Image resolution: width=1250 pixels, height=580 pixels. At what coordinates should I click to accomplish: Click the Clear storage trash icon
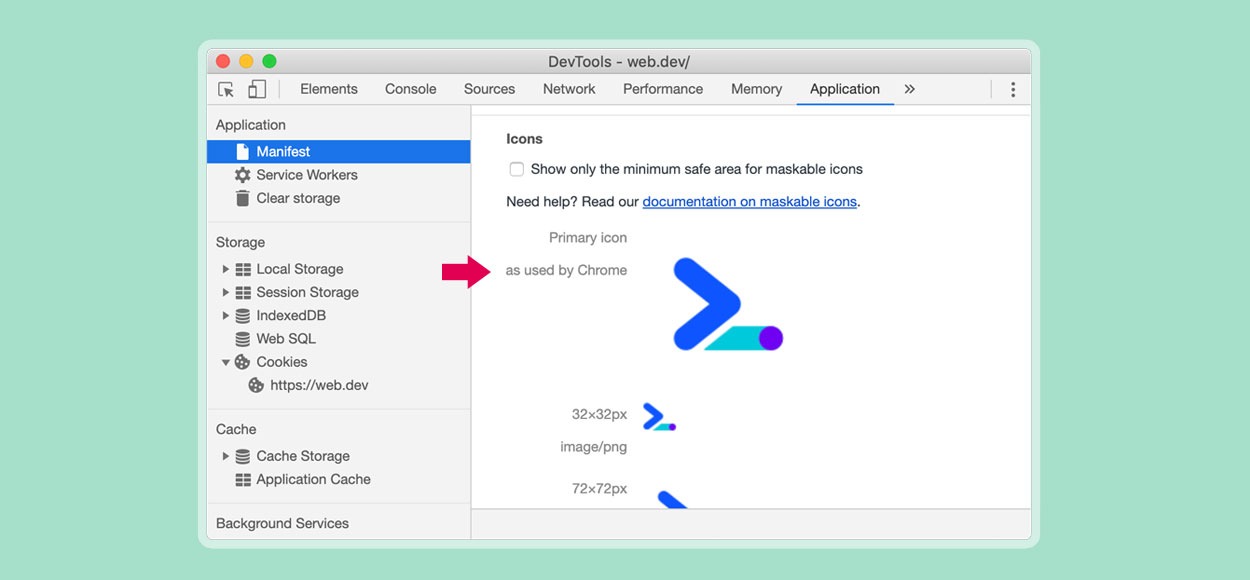click(242, 198)
